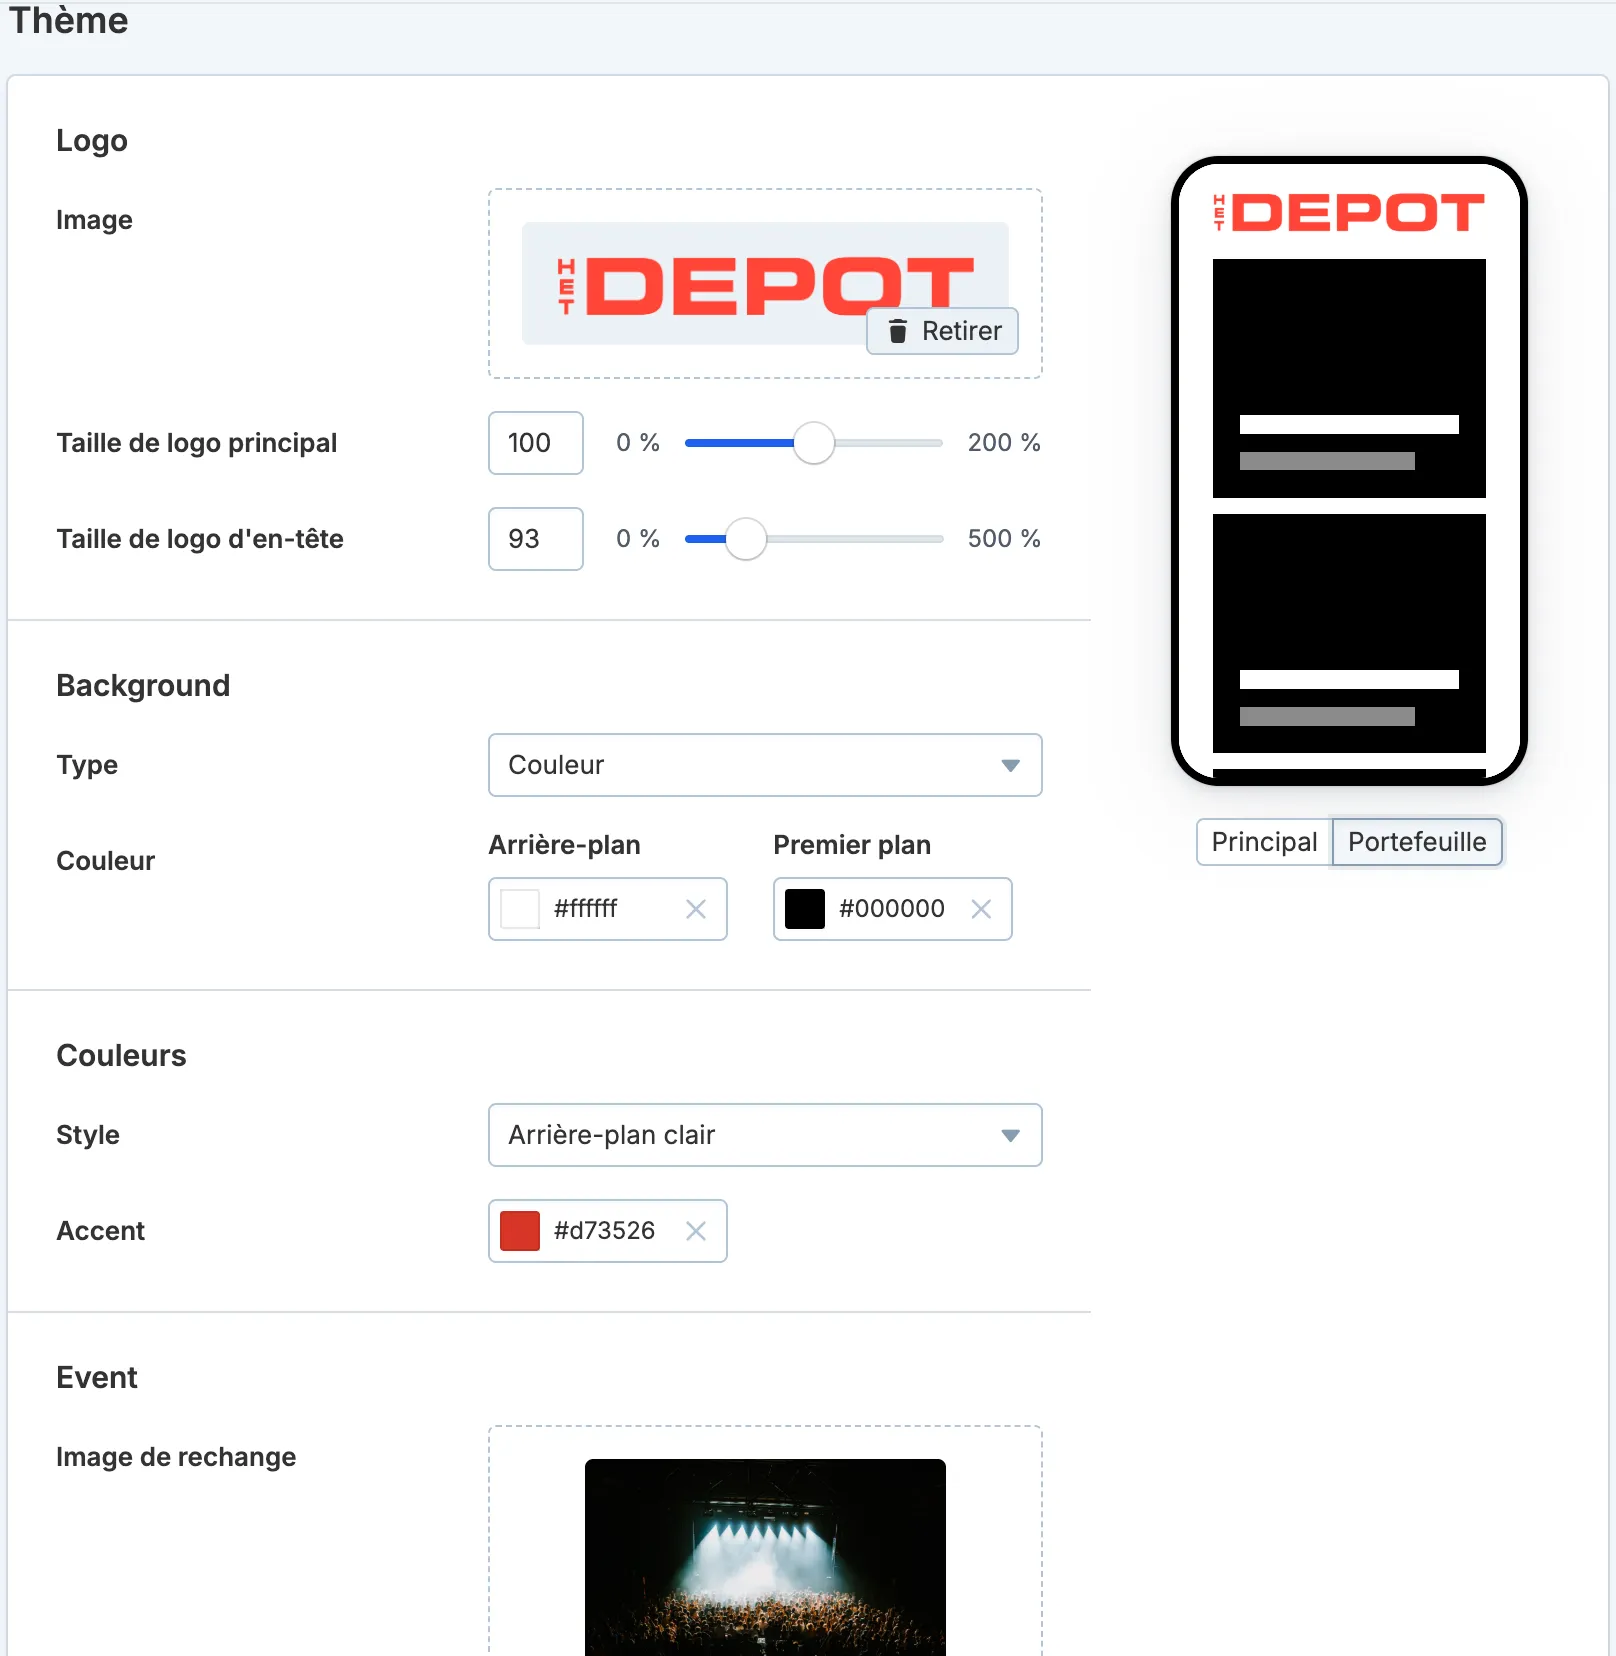Screen dimensions: 1616x1656
Task: Focus the en-tête logo size field showing 93
Action: coord(536,539)
